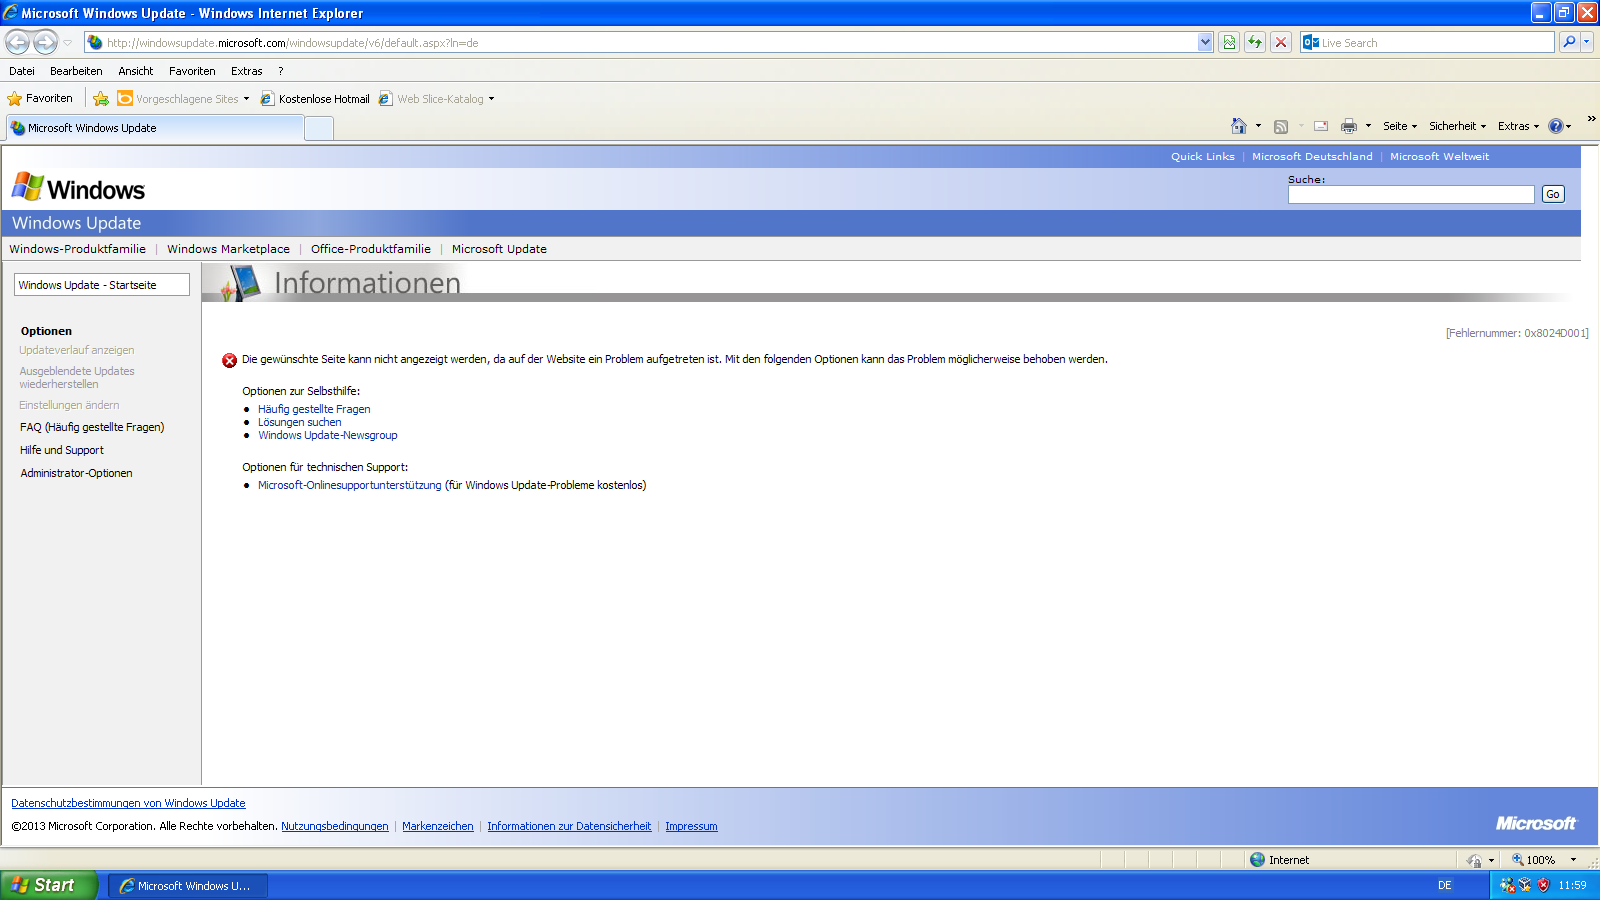Select the Microsoft Windows Update tab
Screen dimensions: 1600x900
[155, 128]
